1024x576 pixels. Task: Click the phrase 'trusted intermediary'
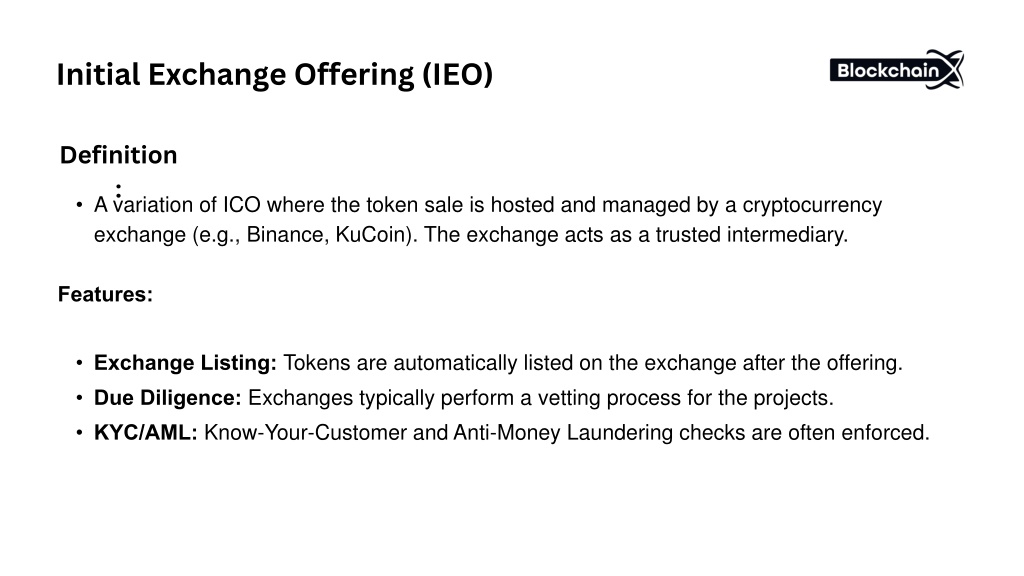point(750,234)
